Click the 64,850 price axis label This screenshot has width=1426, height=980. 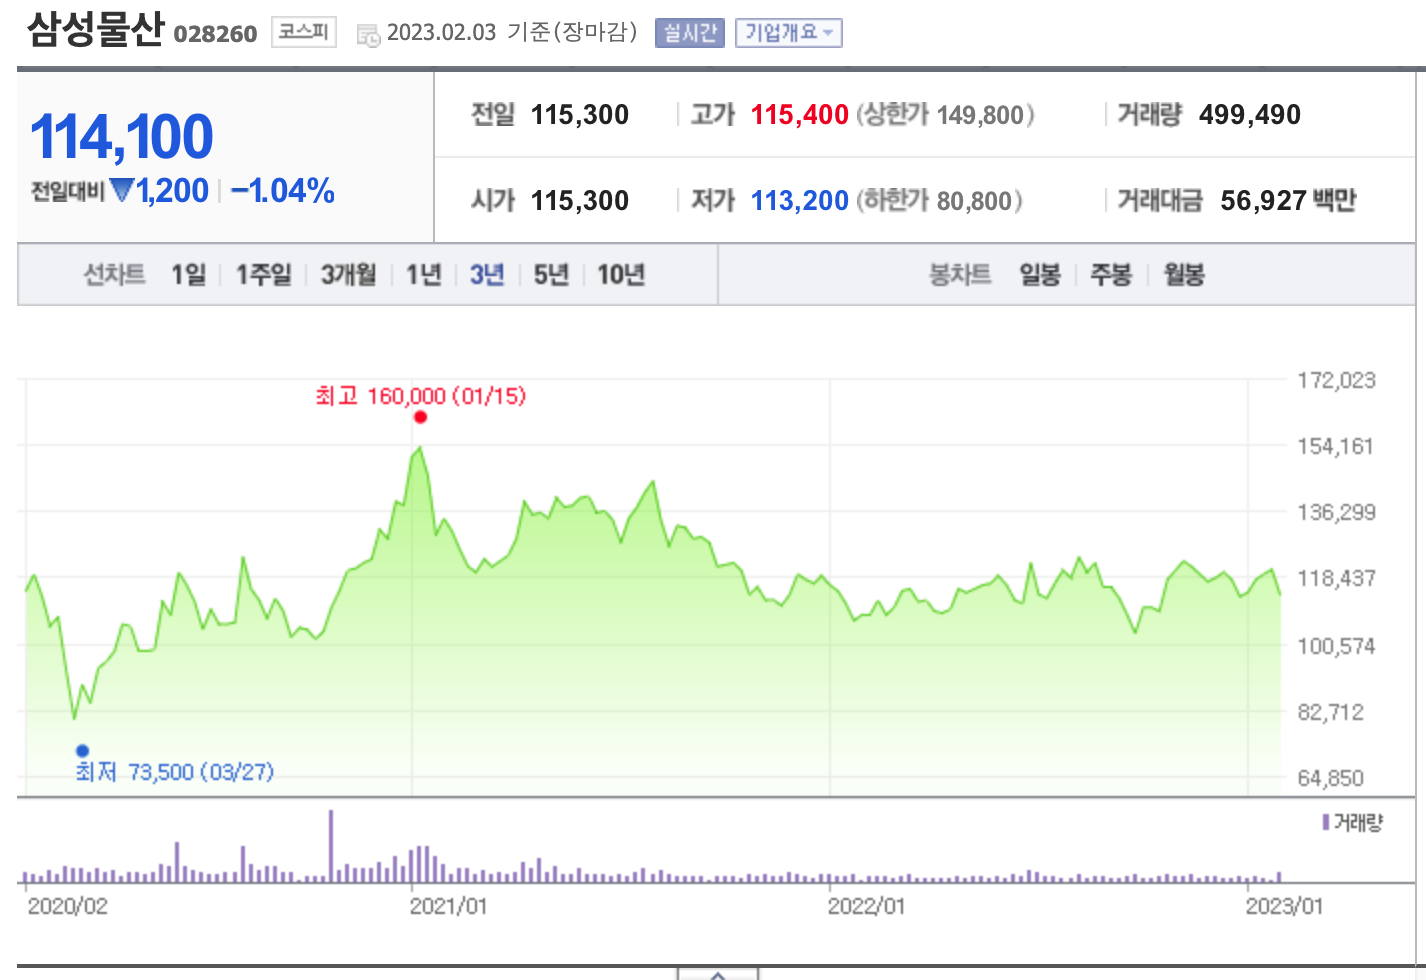(1330, 778)
